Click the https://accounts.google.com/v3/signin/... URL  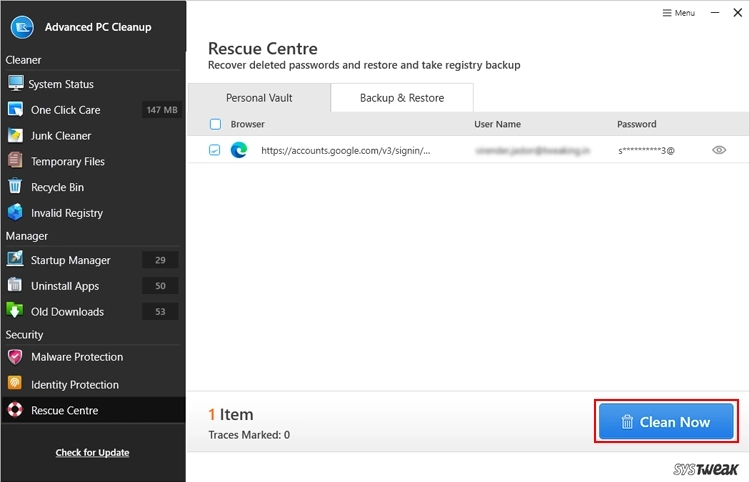(345, 151)
